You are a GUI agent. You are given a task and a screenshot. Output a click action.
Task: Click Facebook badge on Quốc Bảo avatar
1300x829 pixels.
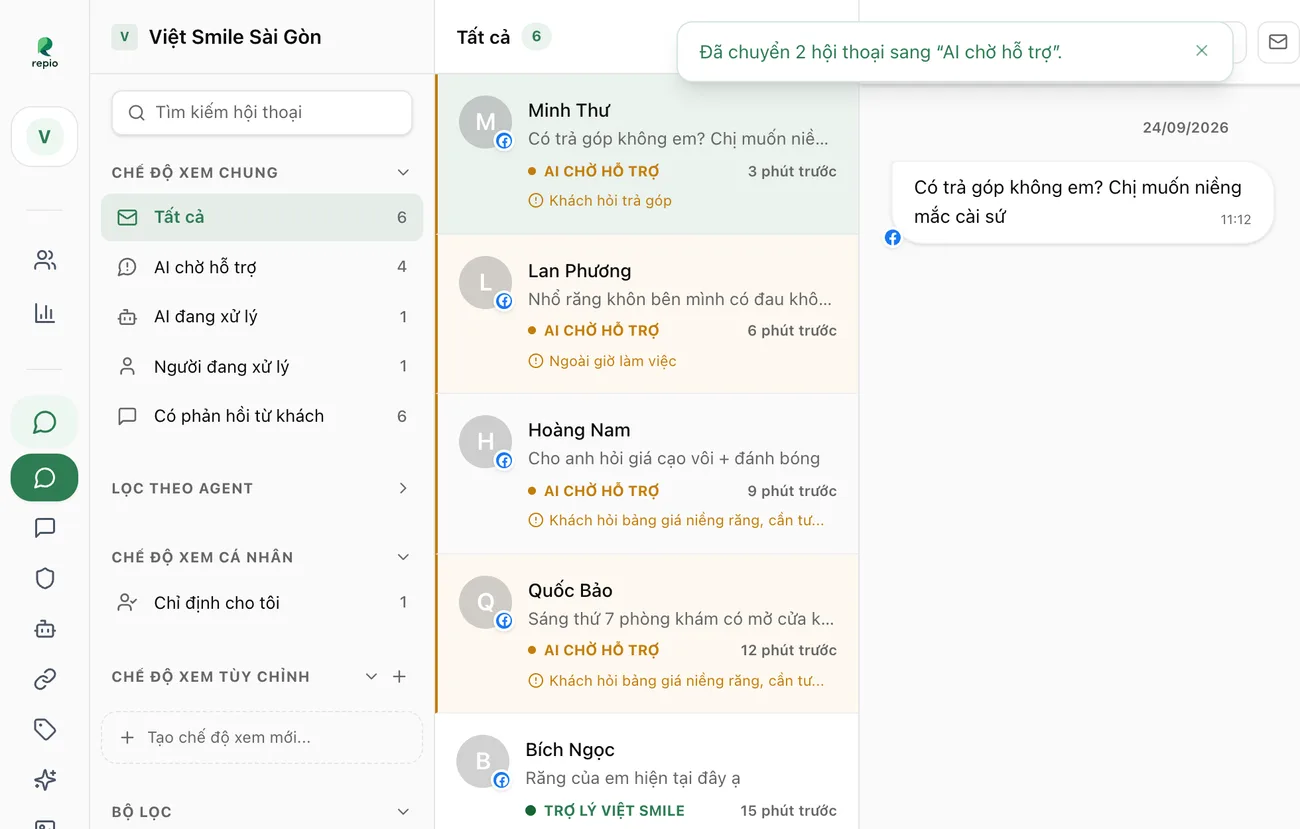click(504, 621)
